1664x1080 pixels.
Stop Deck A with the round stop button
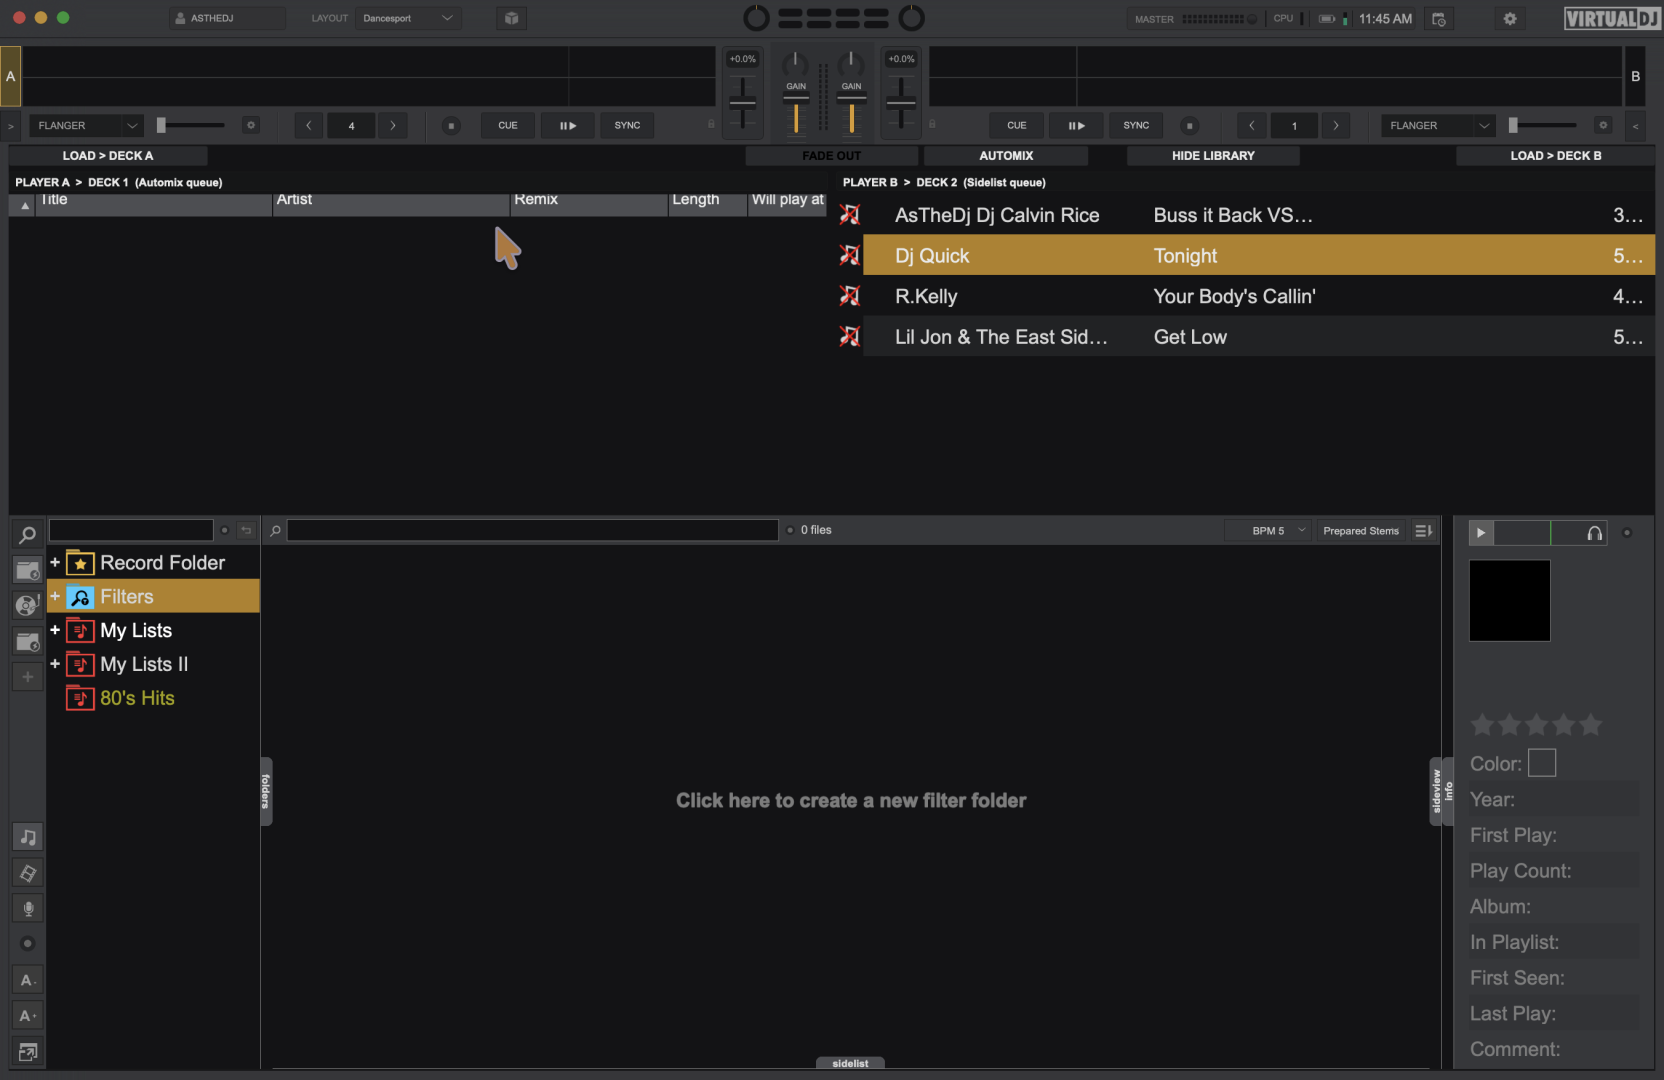(451, 126)
